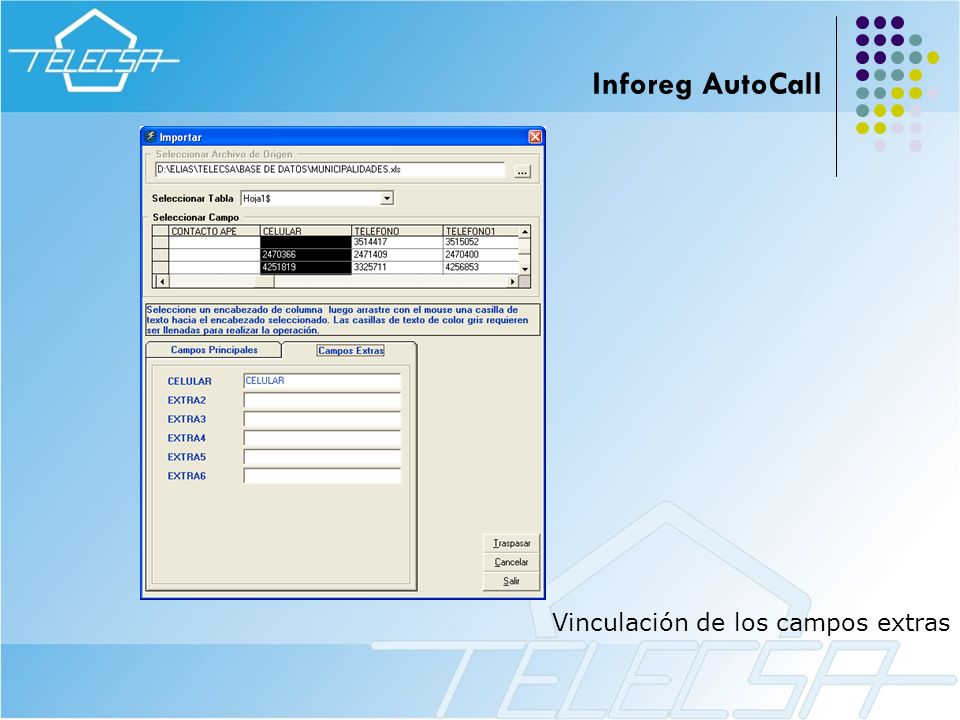Select the CONTACTO APE column header
Image resolution: width=960 pixels, height=720 pixels.
214,231
